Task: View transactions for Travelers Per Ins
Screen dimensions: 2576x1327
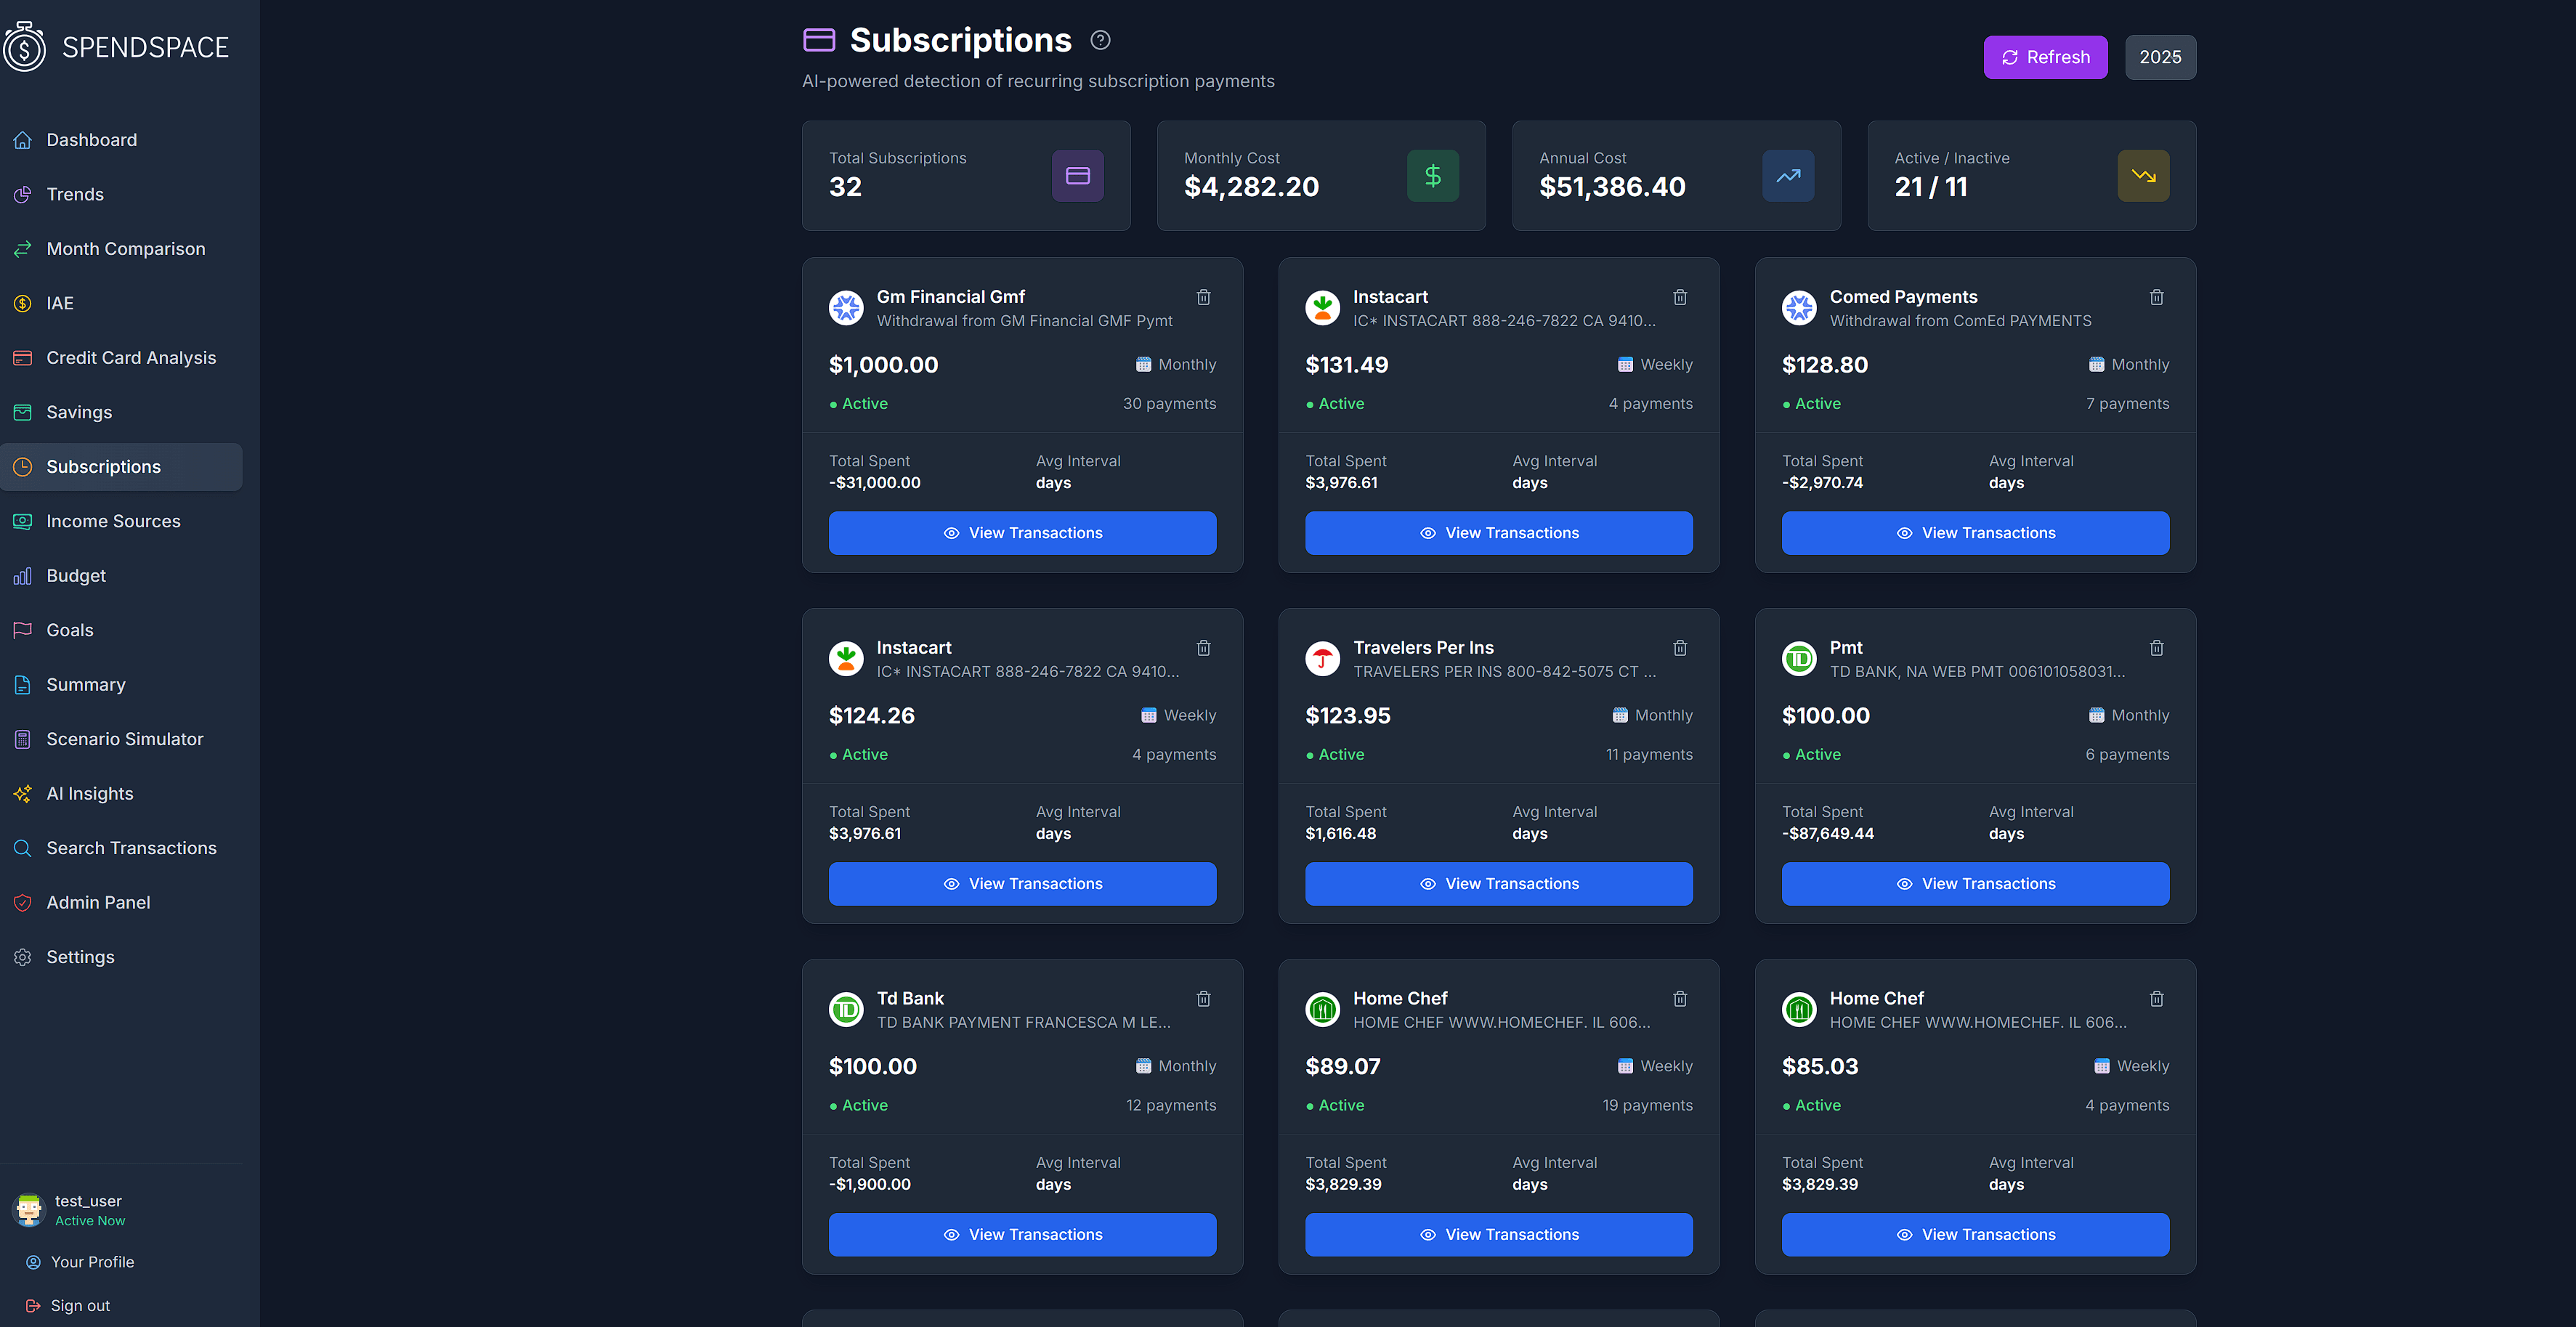Action: (x=1498, y=884)
